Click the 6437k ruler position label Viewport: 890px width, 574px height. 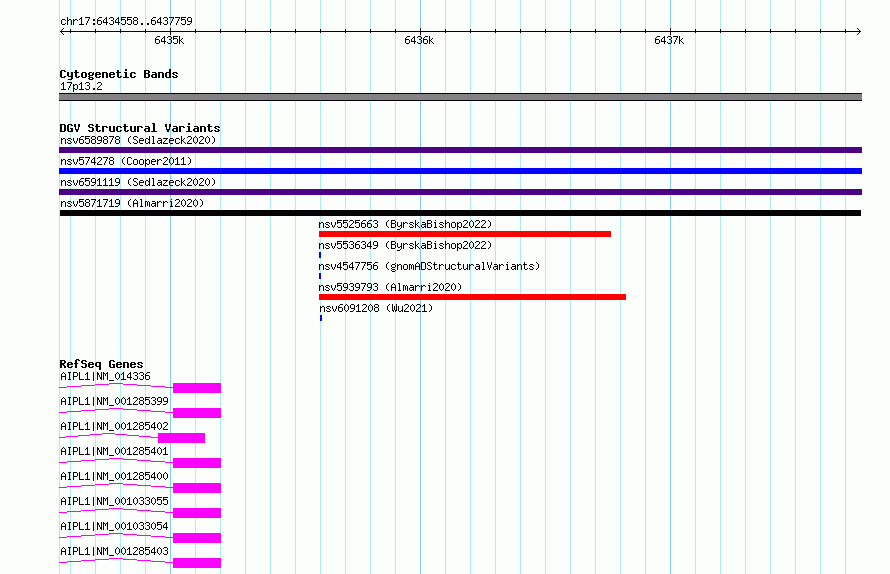coord(669,40)
